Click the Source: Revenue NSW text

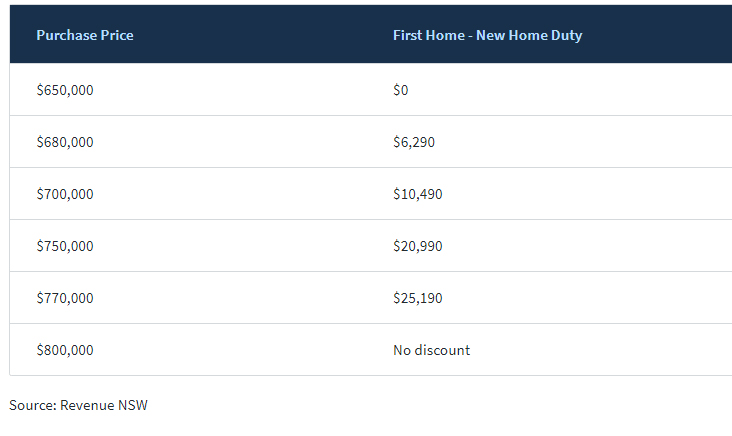[x=79, y=405]
